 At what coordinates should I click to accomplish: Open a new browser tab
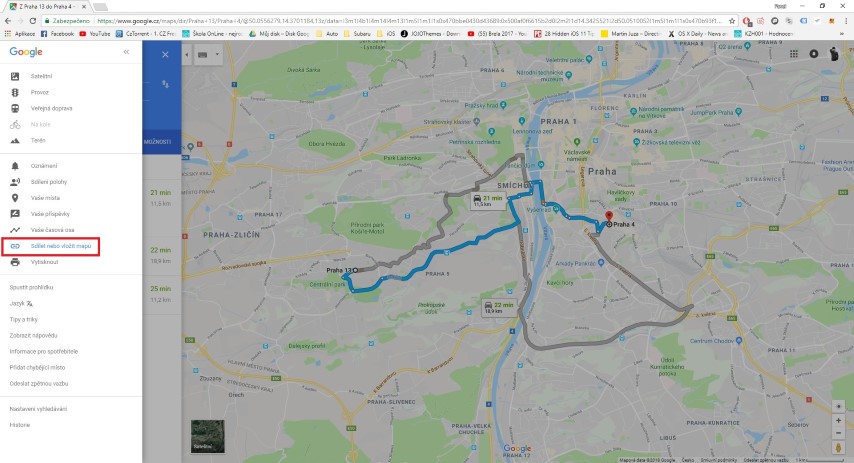100,7
